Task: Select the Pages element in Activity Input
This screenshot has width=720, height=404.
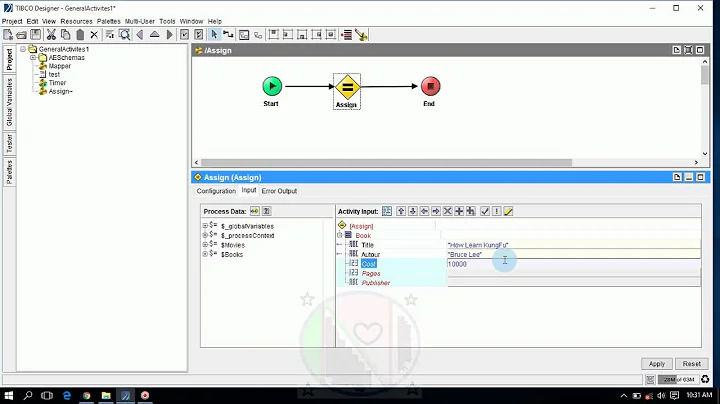Action: click(371, 274)
